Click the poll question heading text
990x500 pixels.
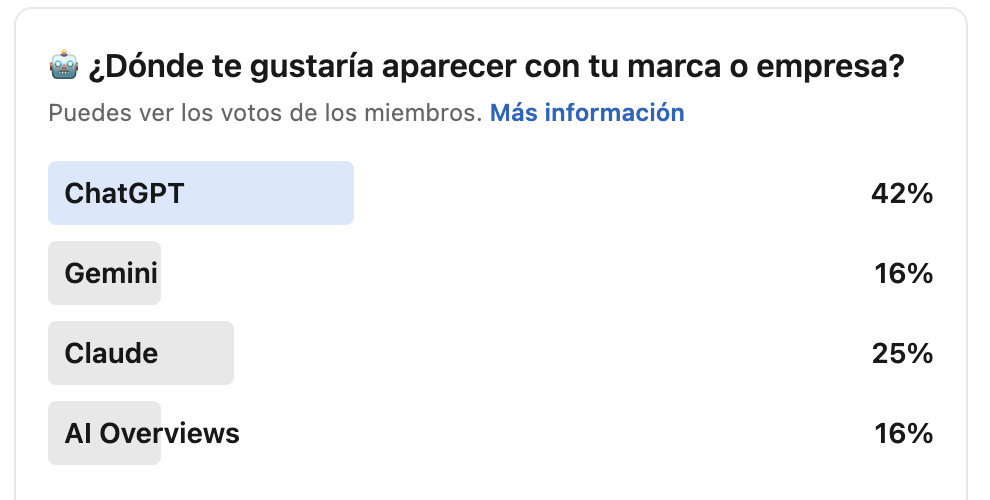[x=497, y=67]
